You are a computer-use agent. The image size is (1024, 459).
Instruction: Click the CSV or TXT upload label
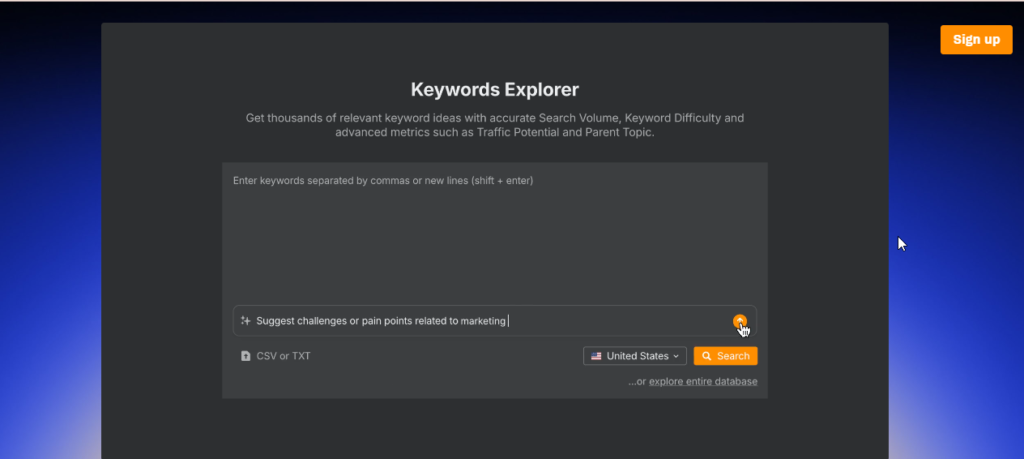point(283,356)
